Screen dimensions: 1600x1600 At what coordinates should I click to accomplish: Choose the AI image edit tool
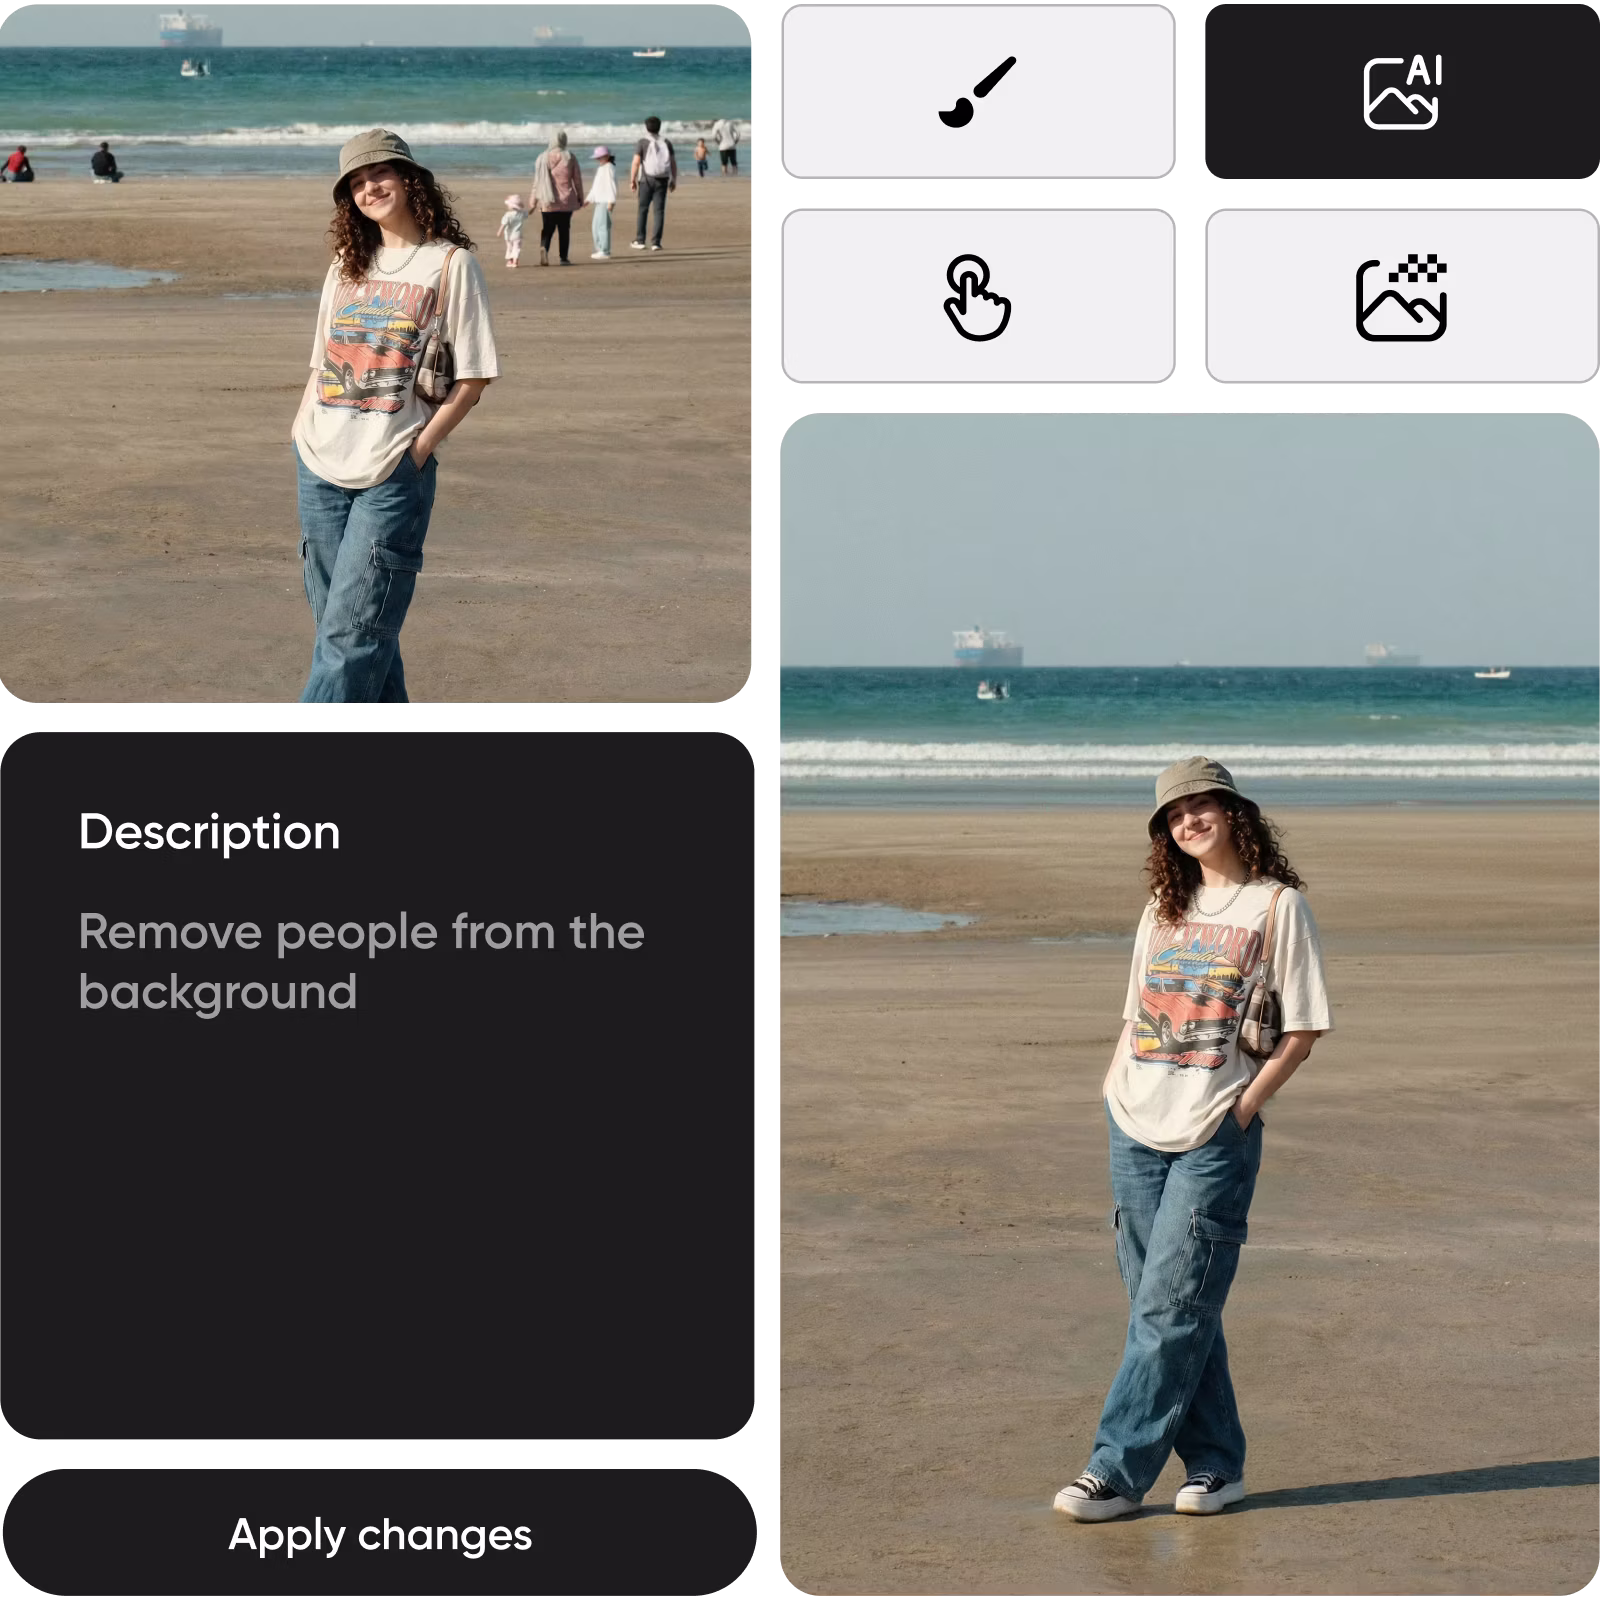(1402, 92)
